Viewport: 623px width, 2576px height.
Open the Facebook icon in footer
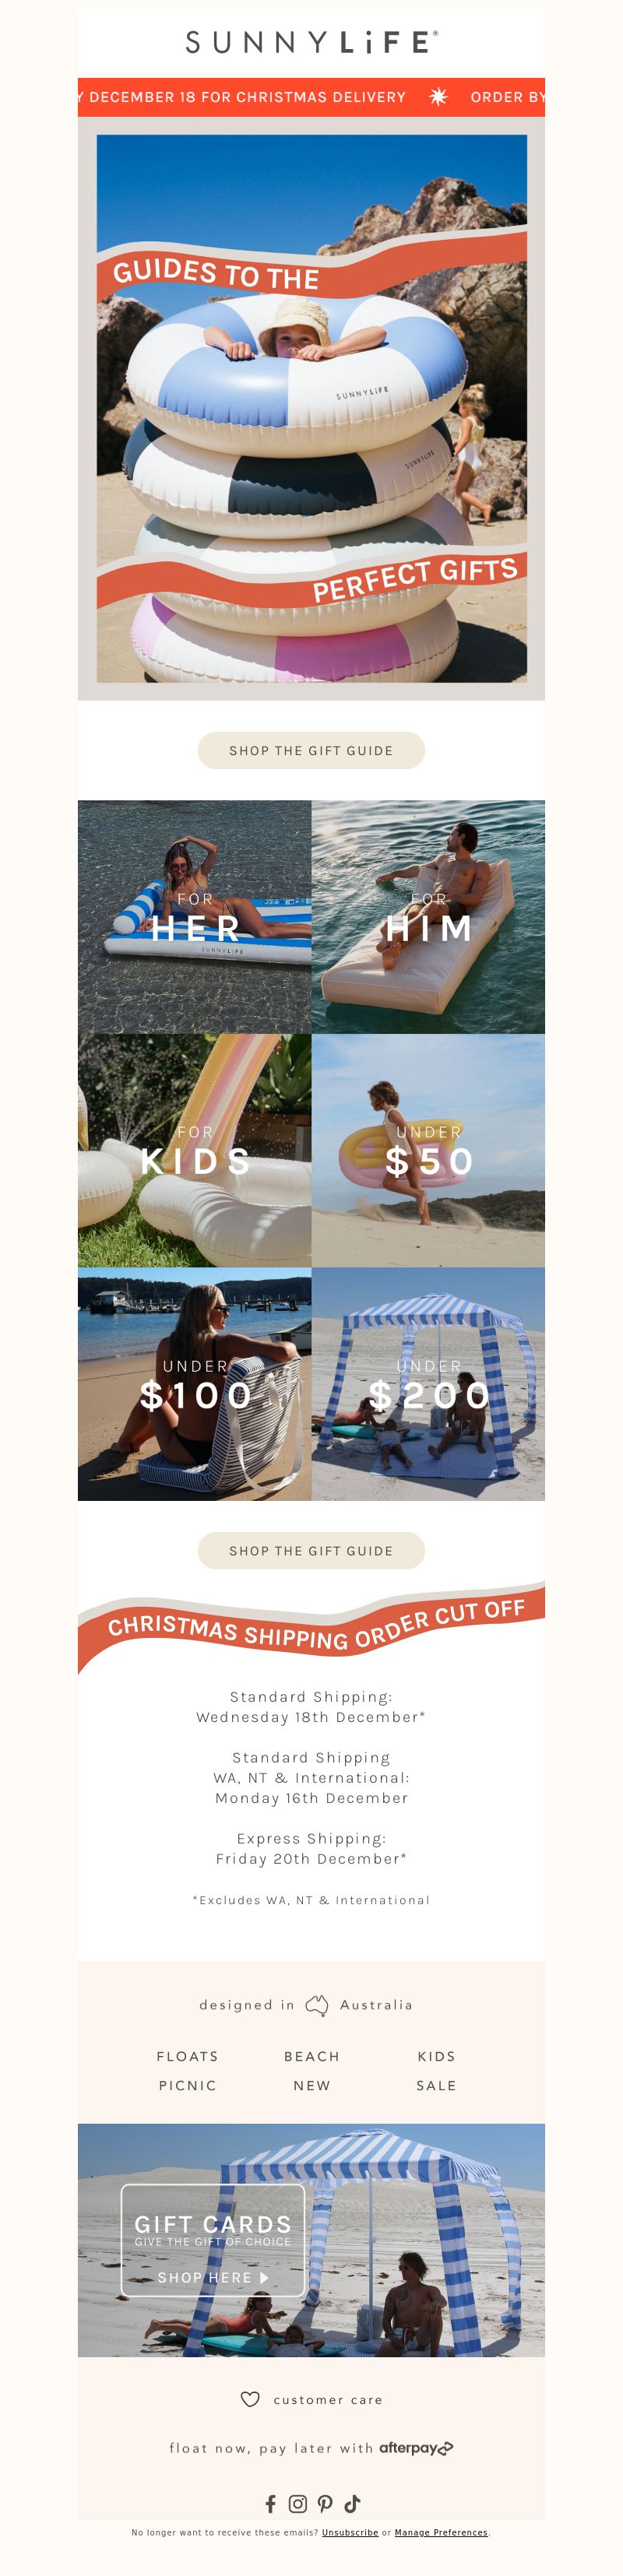270,2503
